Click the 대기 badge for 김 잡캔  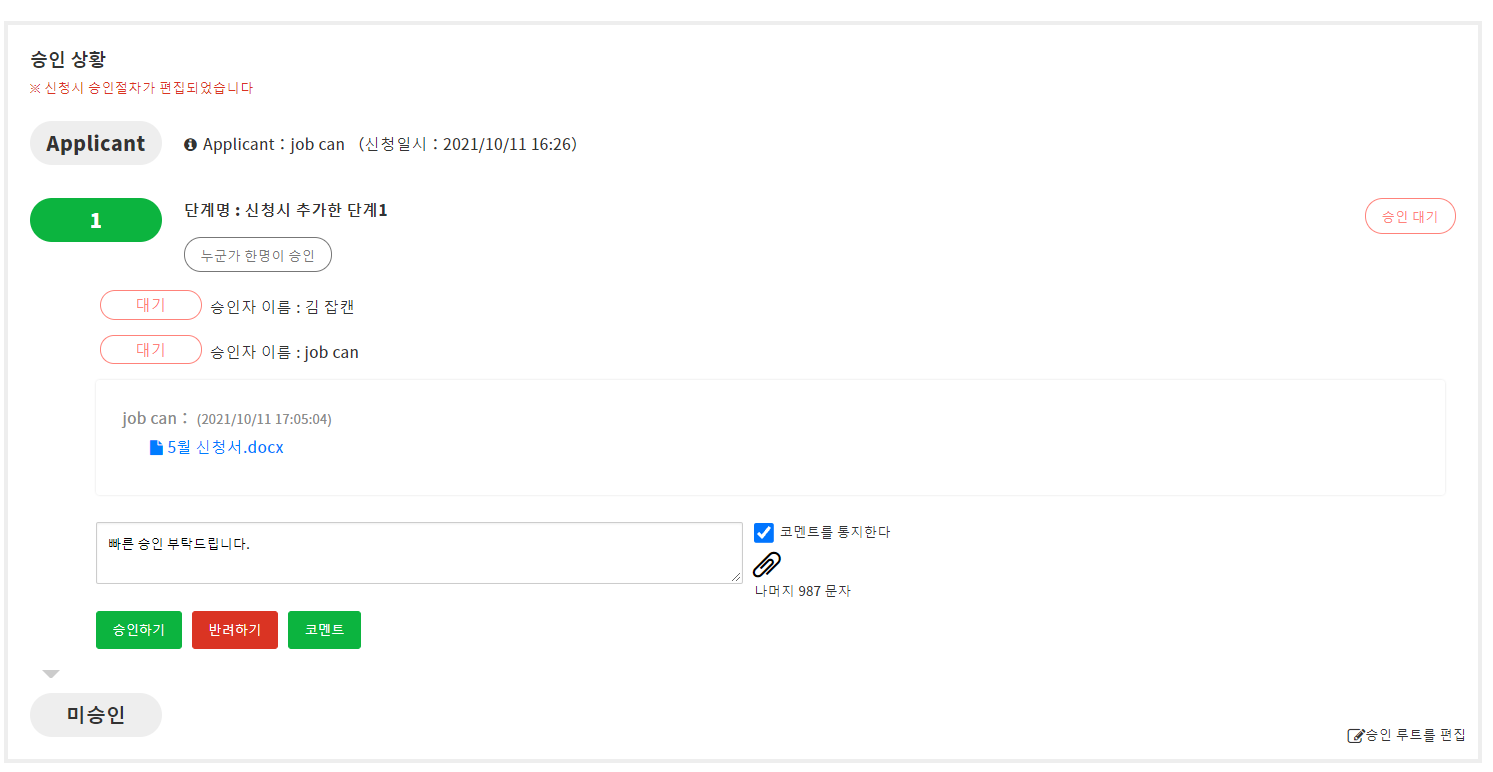click(151, 305)
